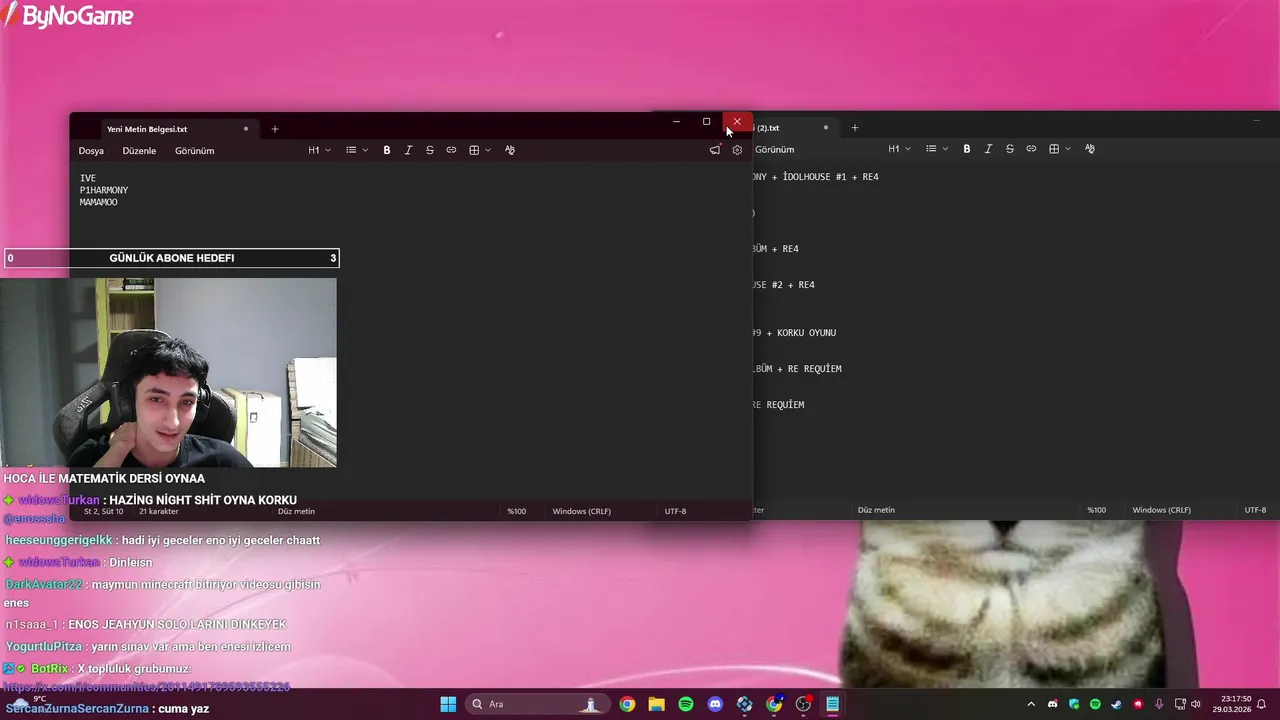Open Notepad settings gear in front window
Screen dimensions: 1280x720
tap(737, 150)
